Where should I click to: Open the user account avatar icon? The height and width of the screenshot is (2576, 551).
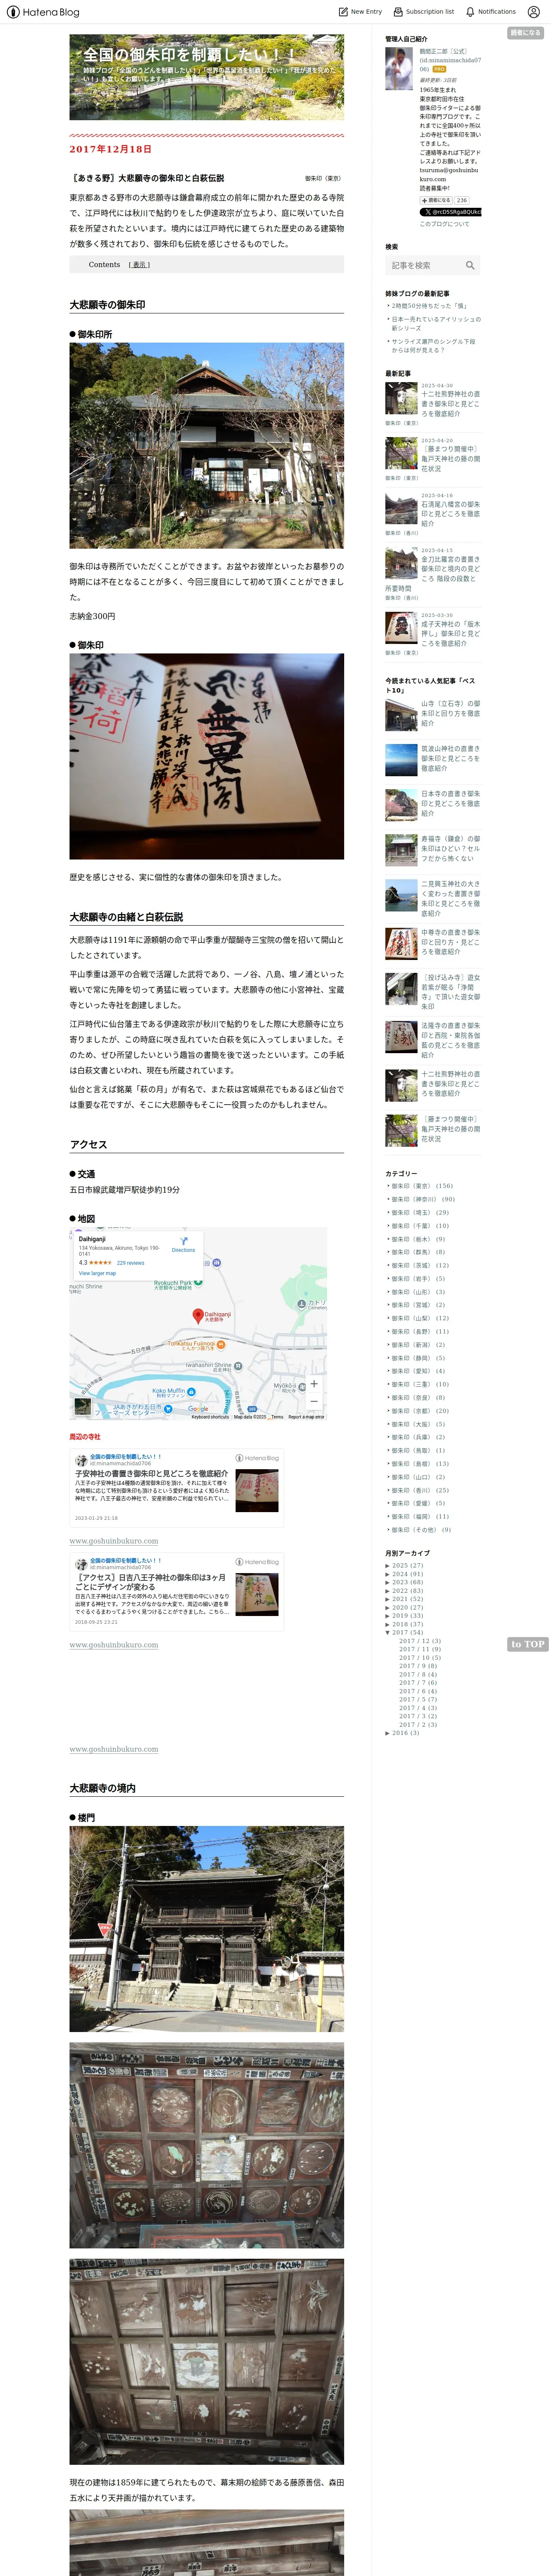tap(533, 12)
